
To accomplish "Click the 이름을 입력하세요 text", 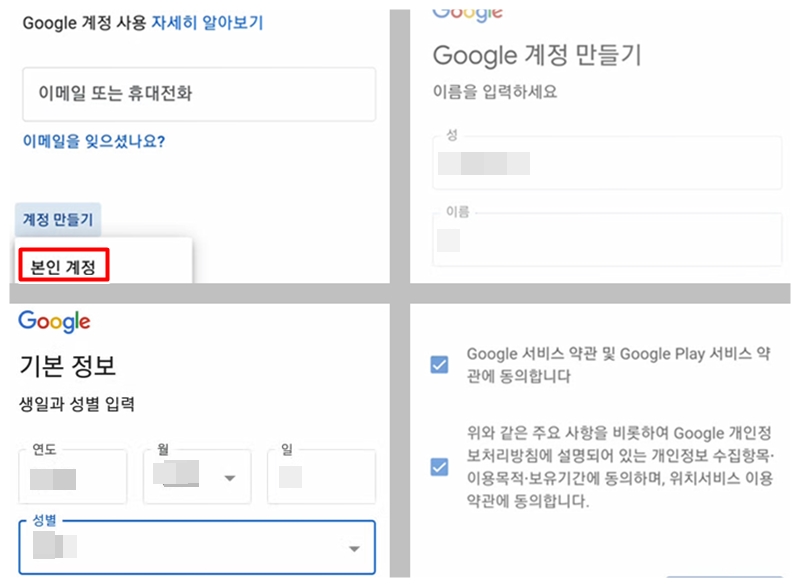I will pos(495,92).
